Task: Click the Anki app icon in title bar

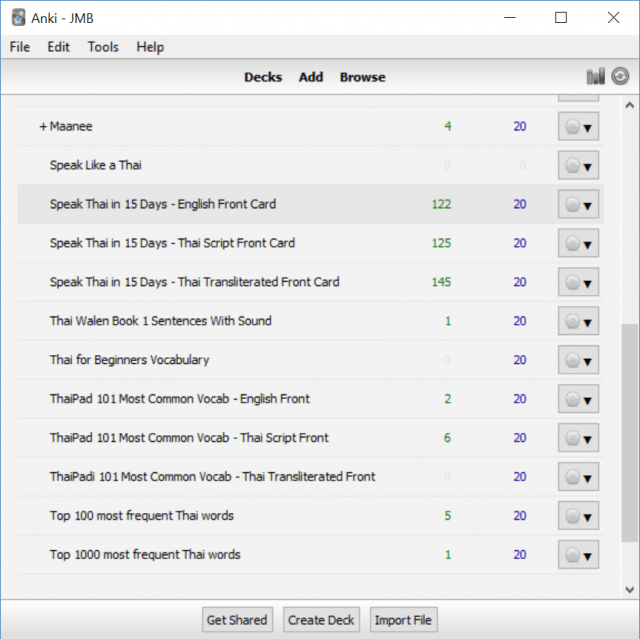Action: point(18,18)
